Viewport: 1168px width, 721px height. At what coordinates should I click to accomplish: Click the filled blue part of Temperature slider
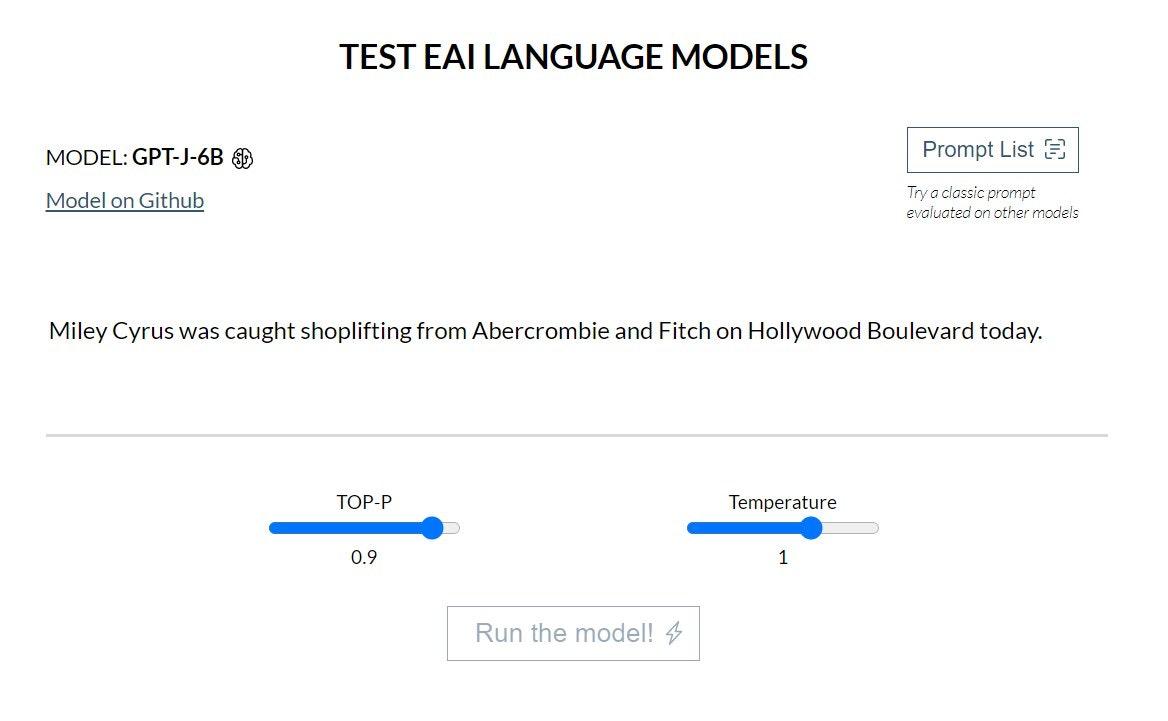pyautogui.click(x=745, y=528)
